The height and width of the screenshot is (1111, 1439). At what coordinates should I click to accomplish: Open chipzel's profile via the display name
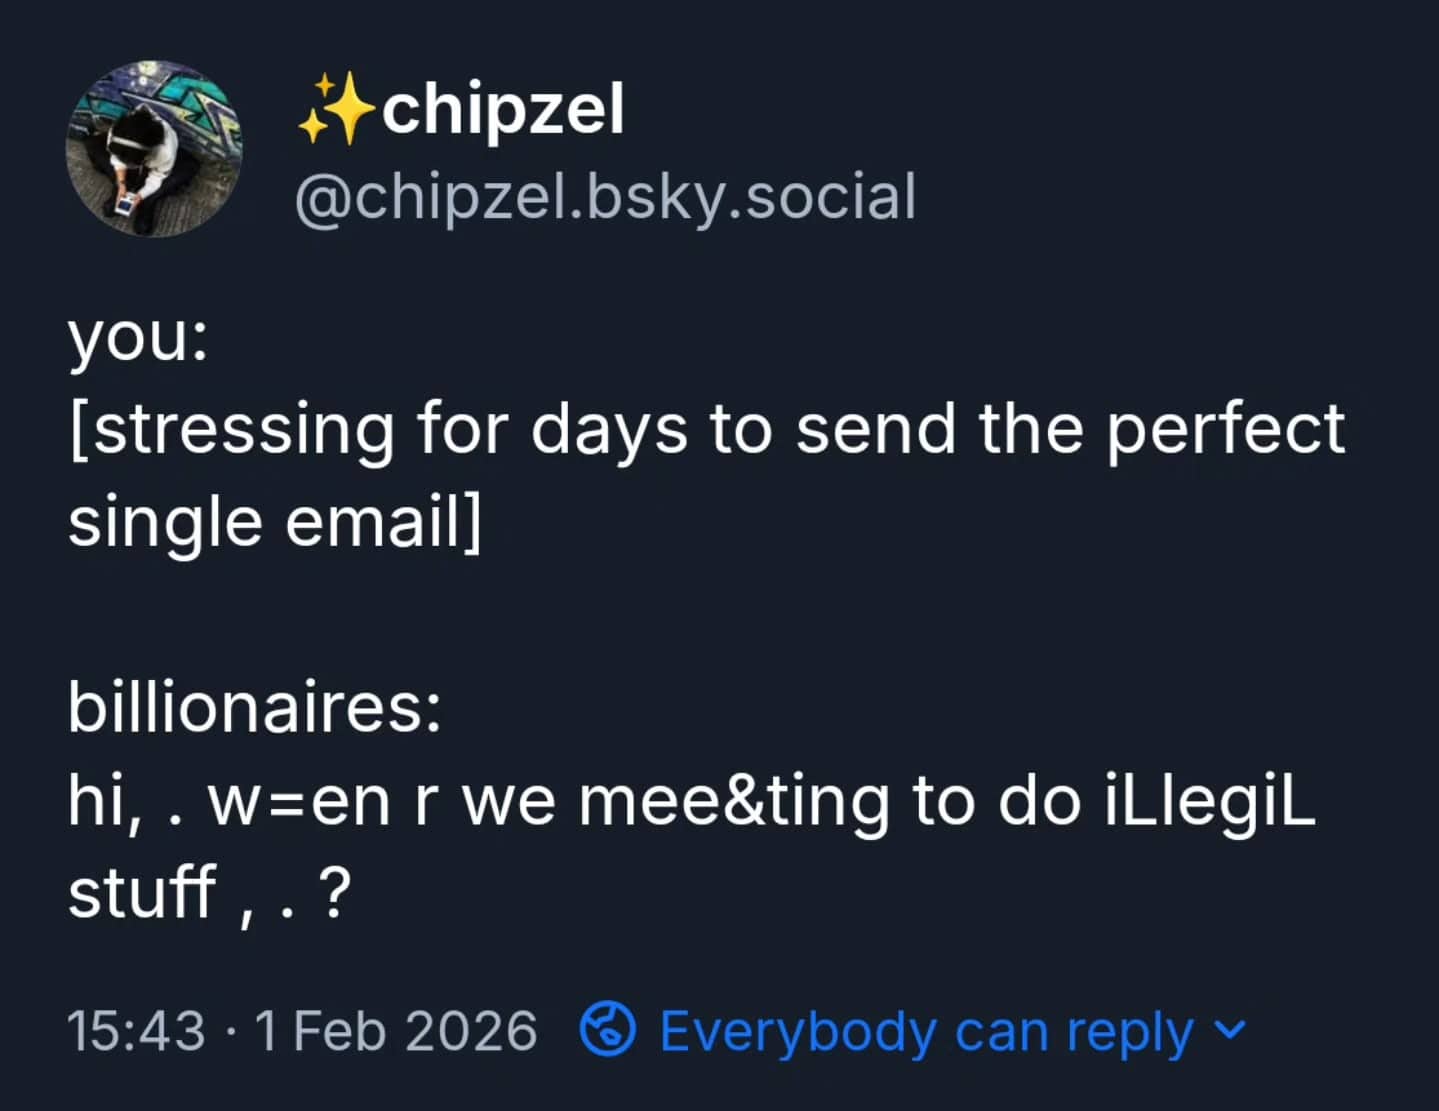click(x=505, y=108)
